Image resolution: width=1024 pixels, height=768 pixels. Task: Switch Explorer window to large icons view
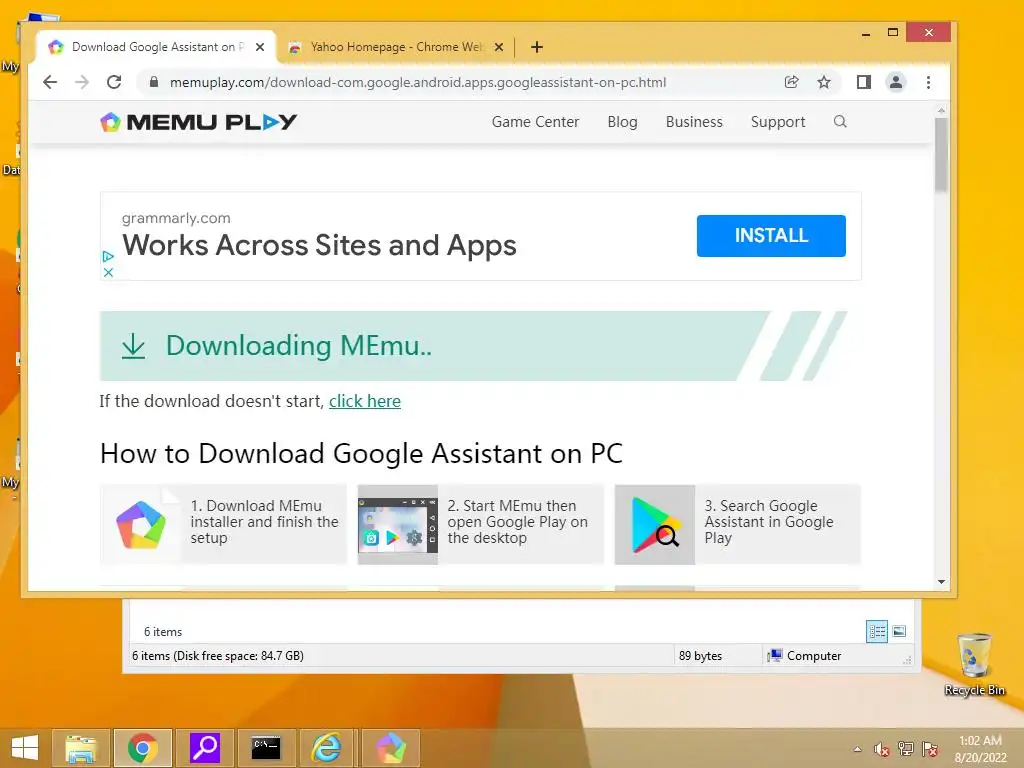point(899,631)
